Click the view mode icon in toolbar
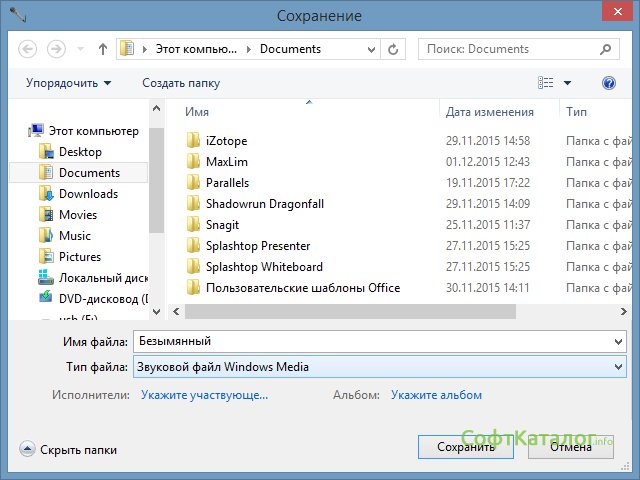640x480 pixels. pyautogui.click(x=546, y=83)
